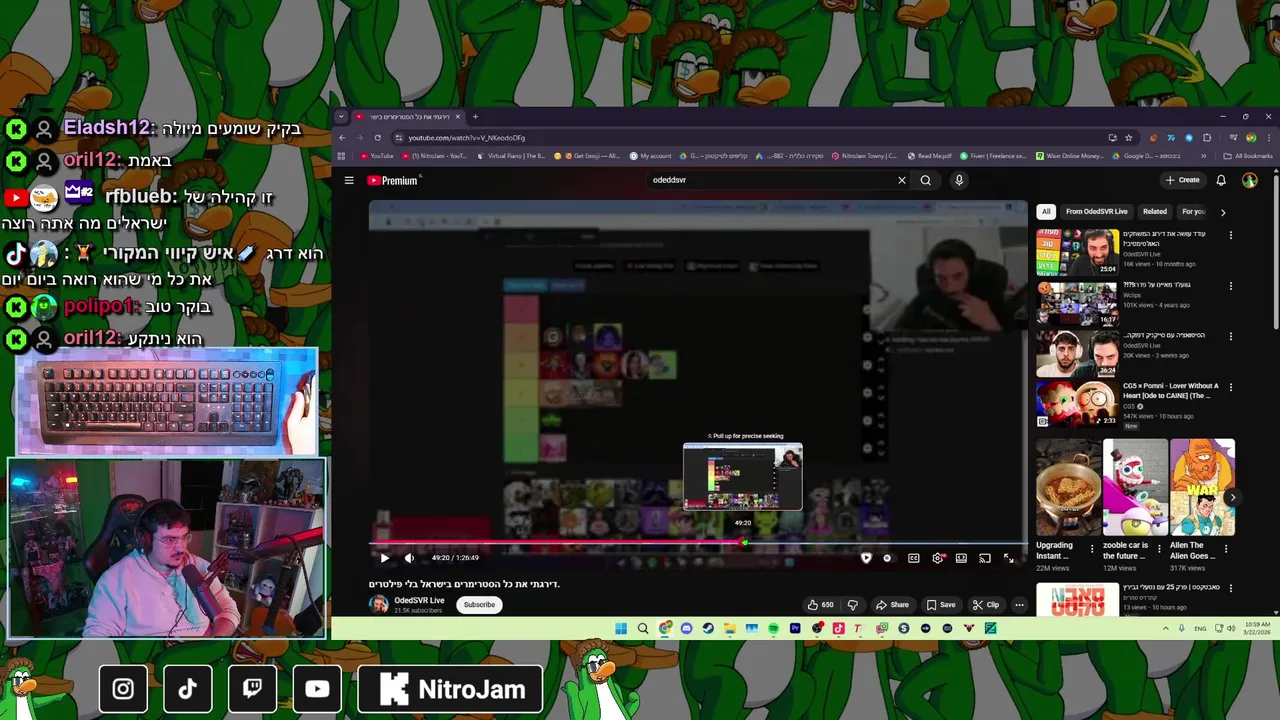Run the YouTube search magnifier button
1280x720 pixels.
[x=926, y=180]
